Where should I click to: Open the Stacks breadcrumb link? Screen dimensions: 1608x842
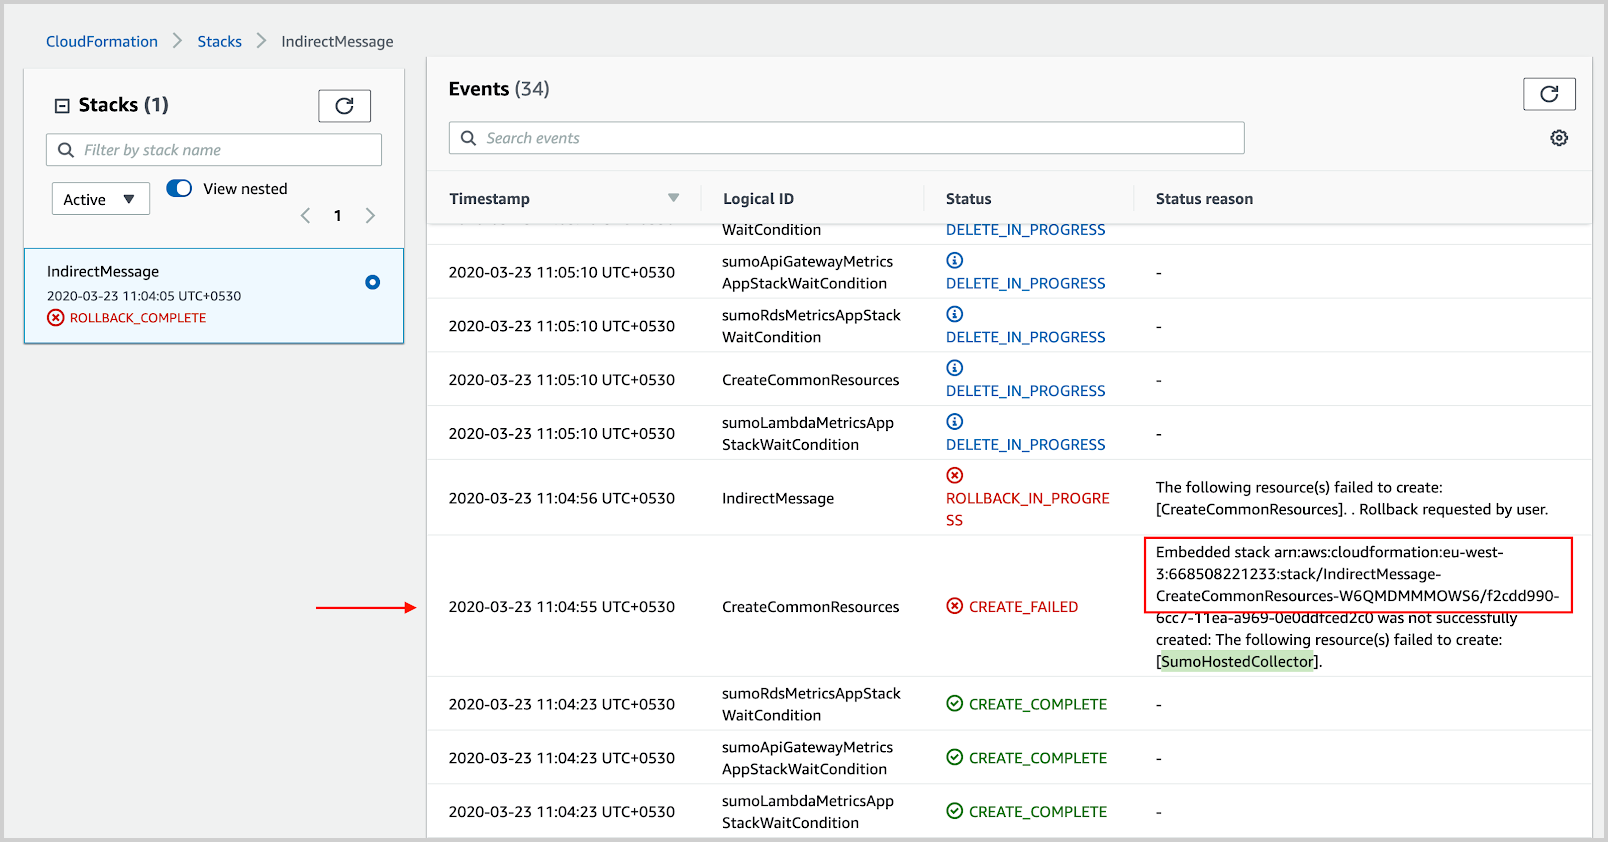tap(219, 41)
